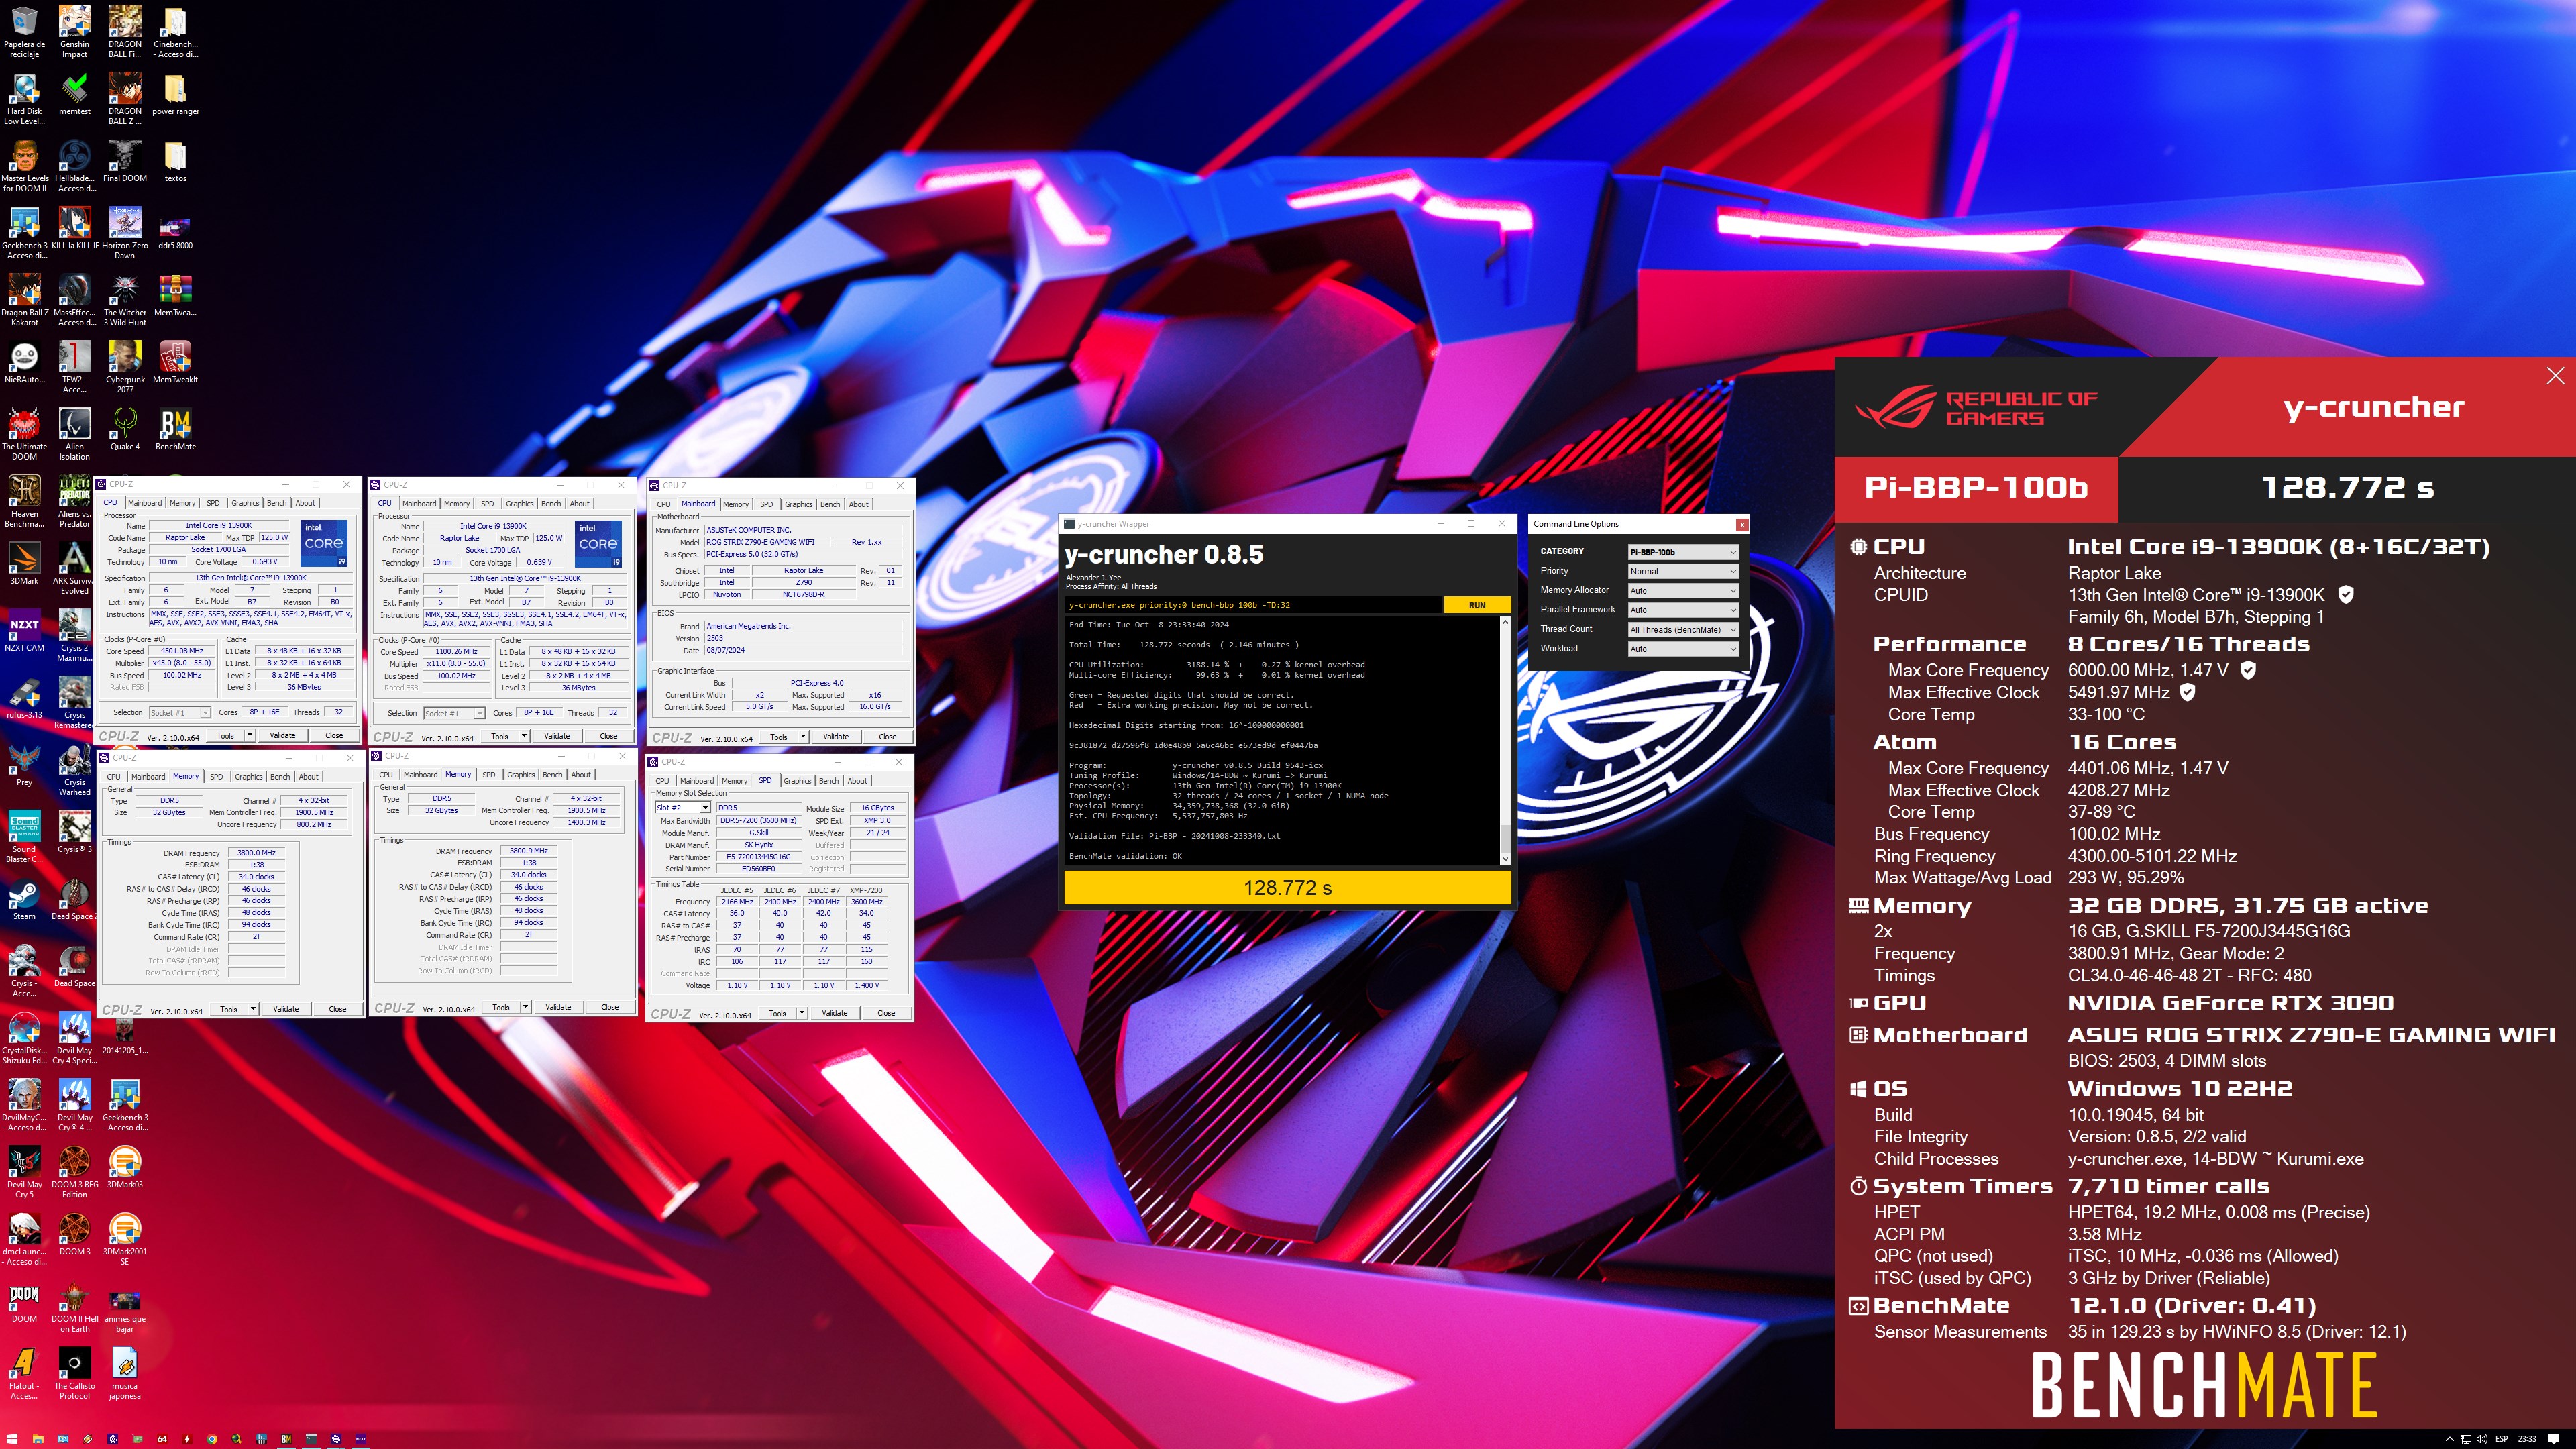This screenshot has height=1449, width=2576.
Task: Click the ESP input language indicator
Action: [x=2502, y=1439]
